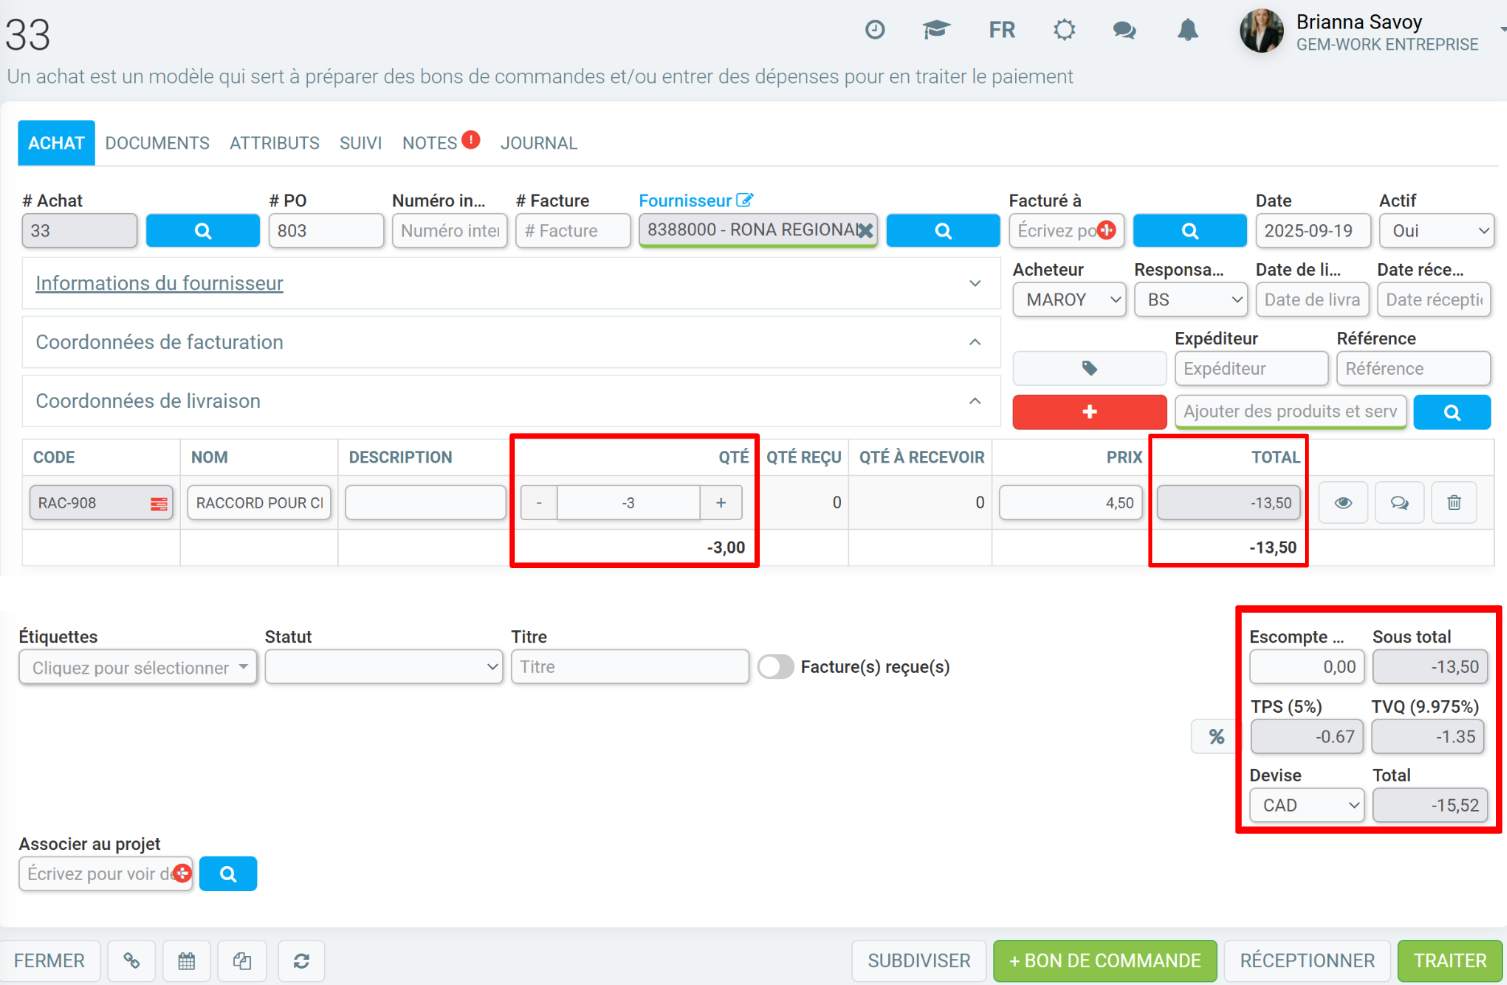
Task: Search suppliers with the Fournisseur magnifier button
Action: [x=943, y=230]
